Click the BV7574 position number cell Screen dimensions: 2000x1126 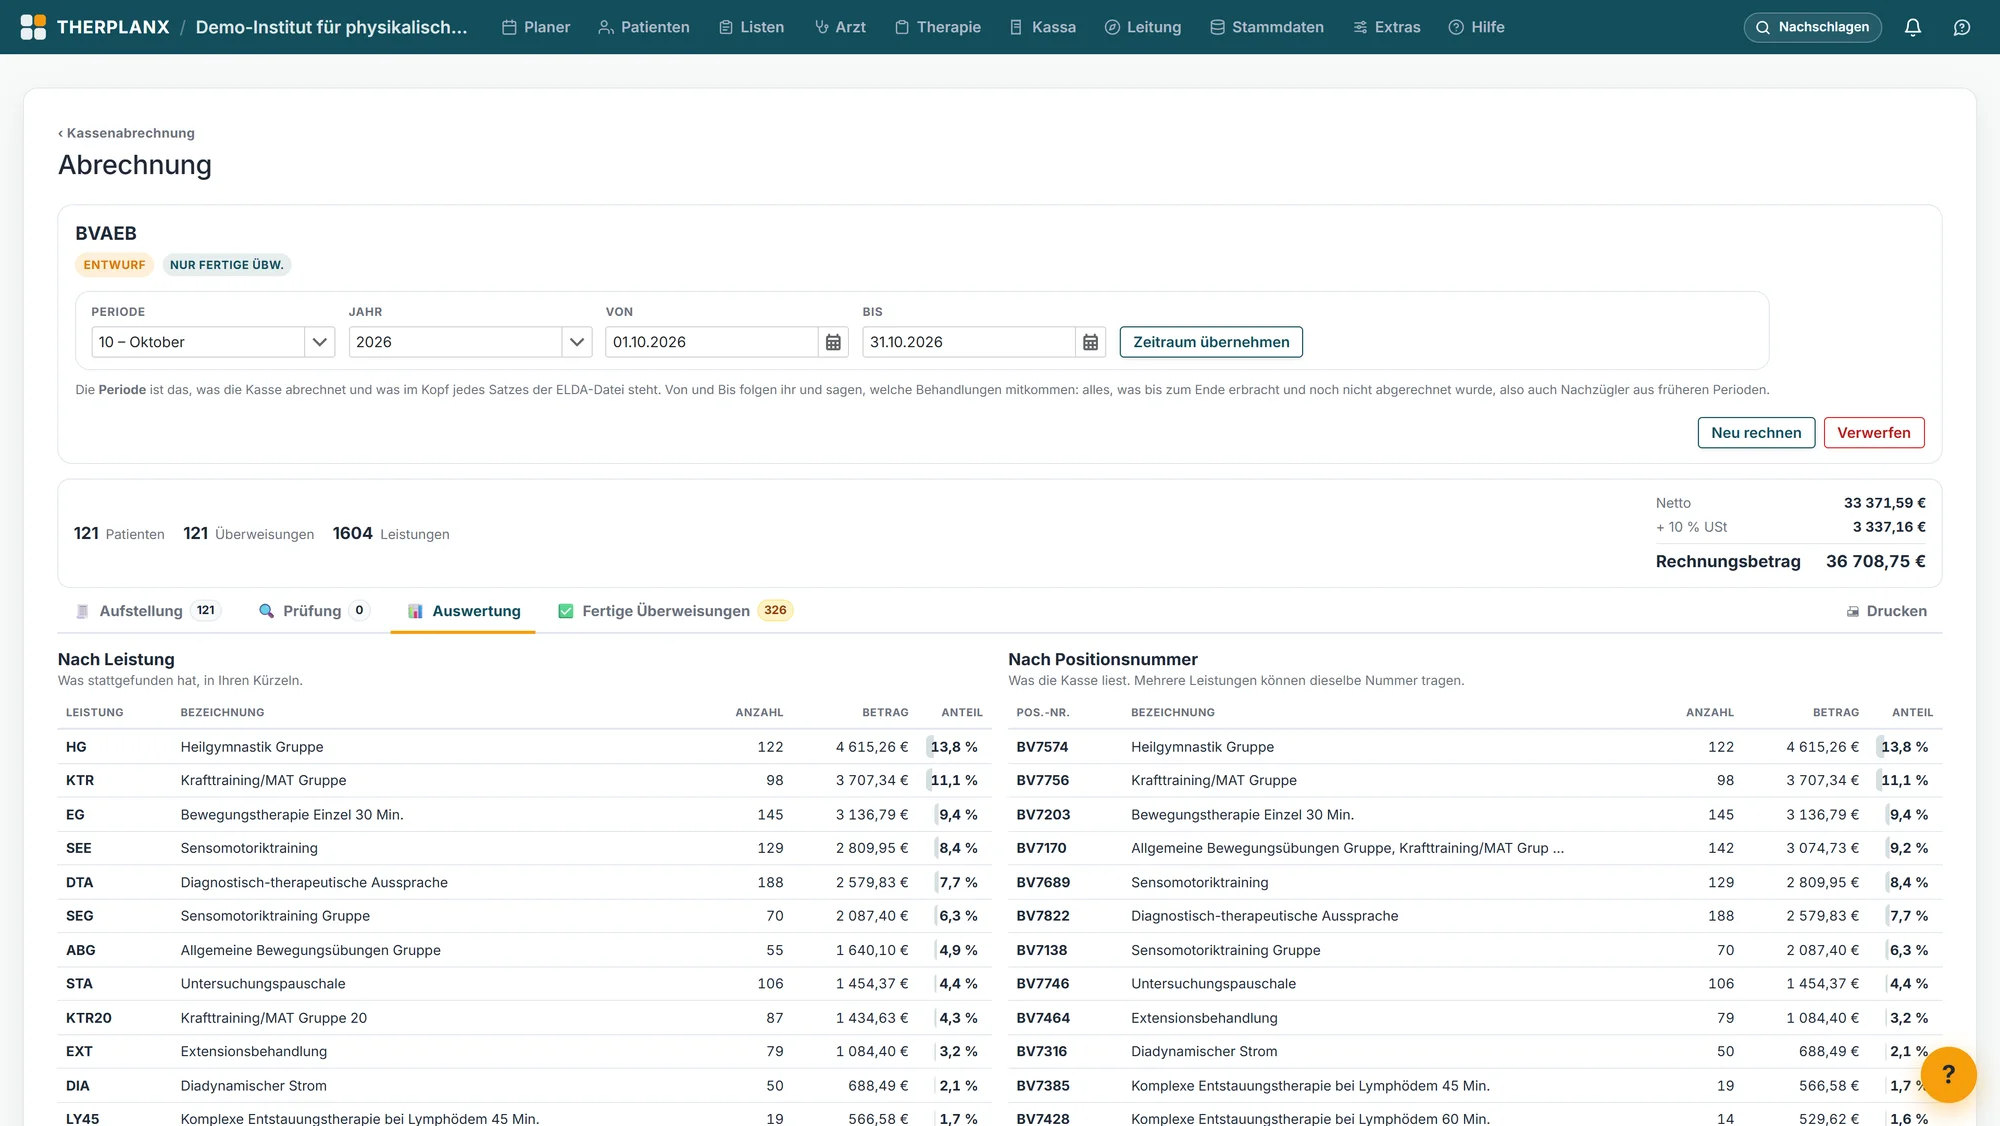(x=1042, y=747)
